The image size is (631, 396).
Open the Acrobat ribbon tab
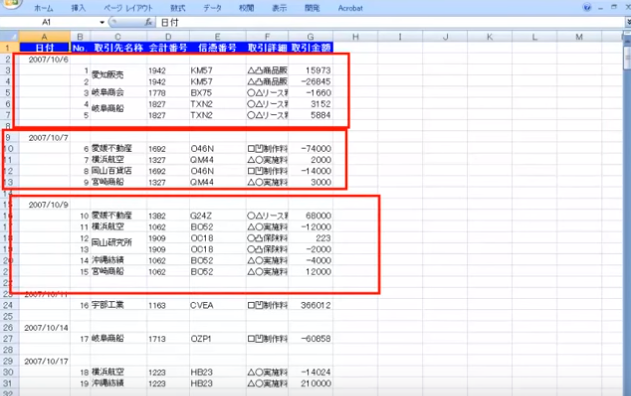click(x=350, y=8)
